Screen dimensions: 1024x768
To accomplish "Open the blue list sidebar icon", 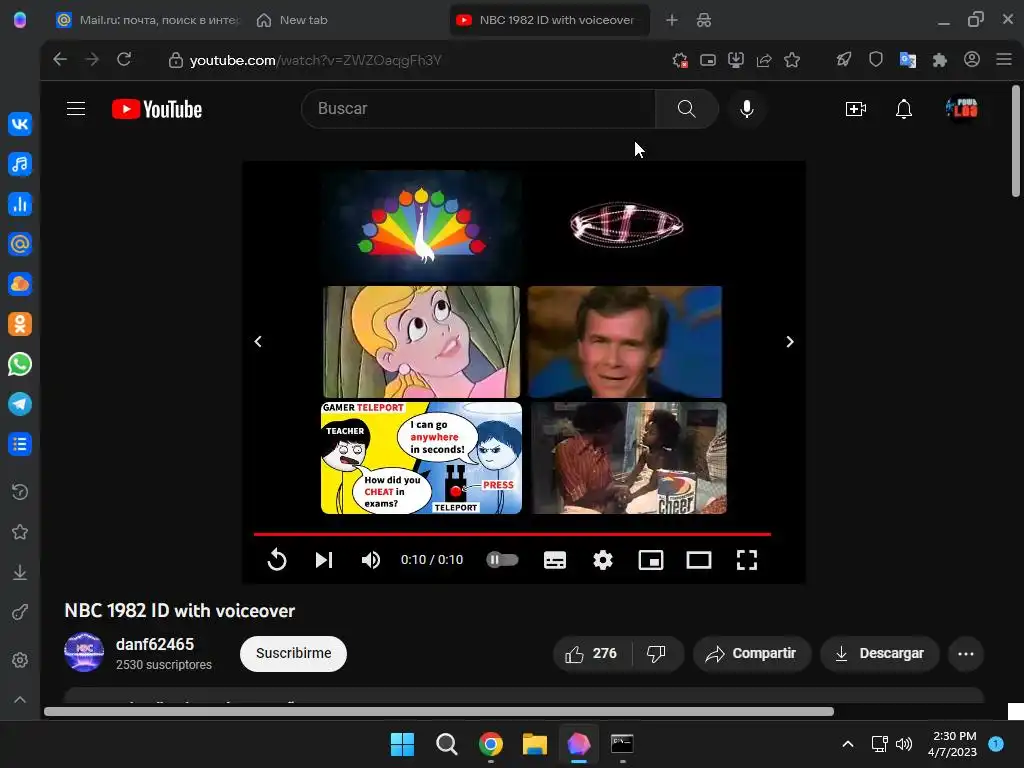I will coord(20,444).
